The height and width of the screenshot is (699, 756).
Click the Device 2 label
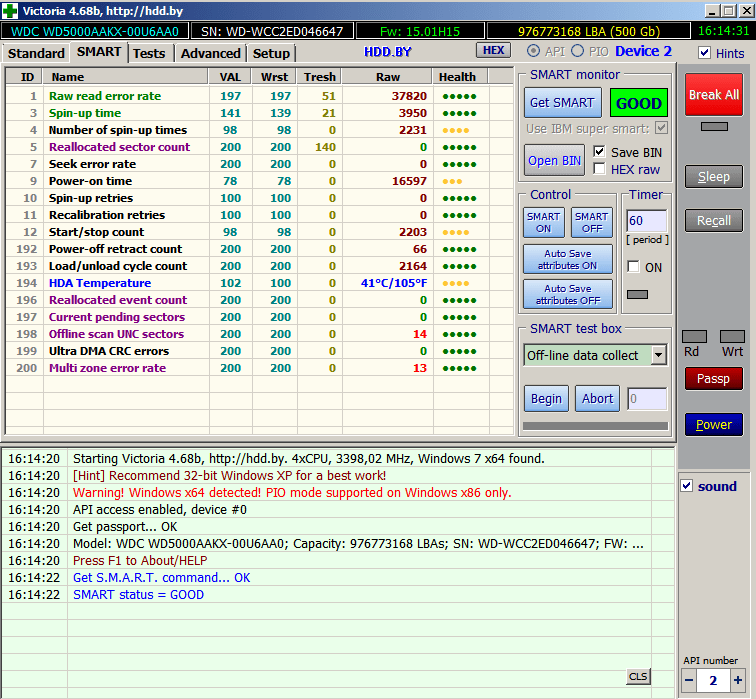(x=643, y=51)
